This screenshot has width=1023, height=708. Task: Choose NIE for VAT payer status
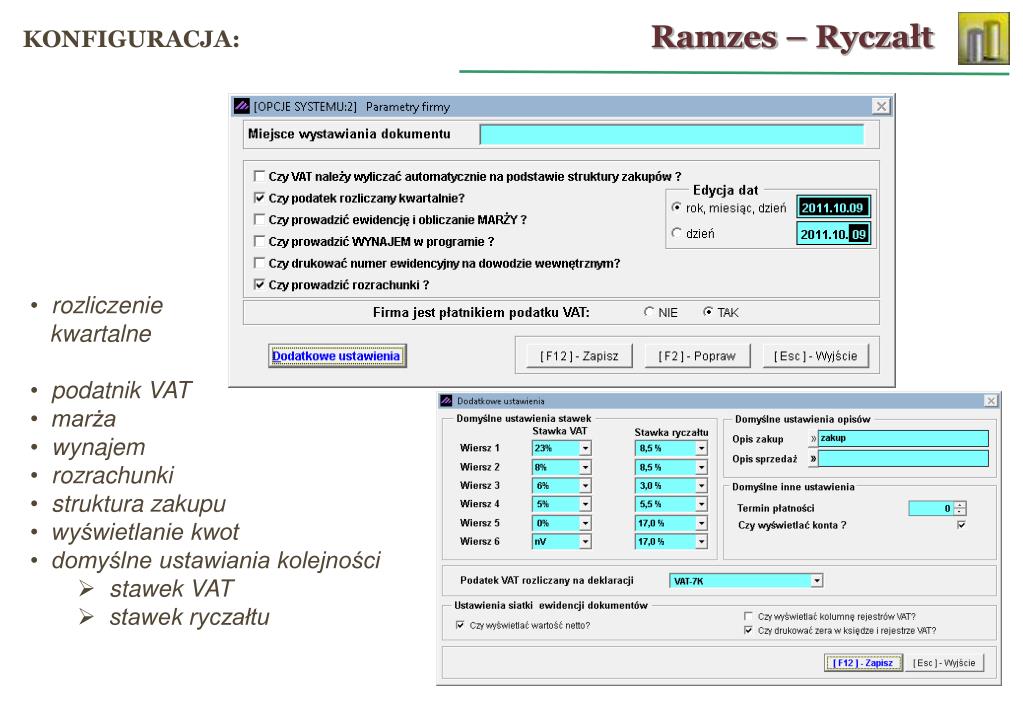649,312
